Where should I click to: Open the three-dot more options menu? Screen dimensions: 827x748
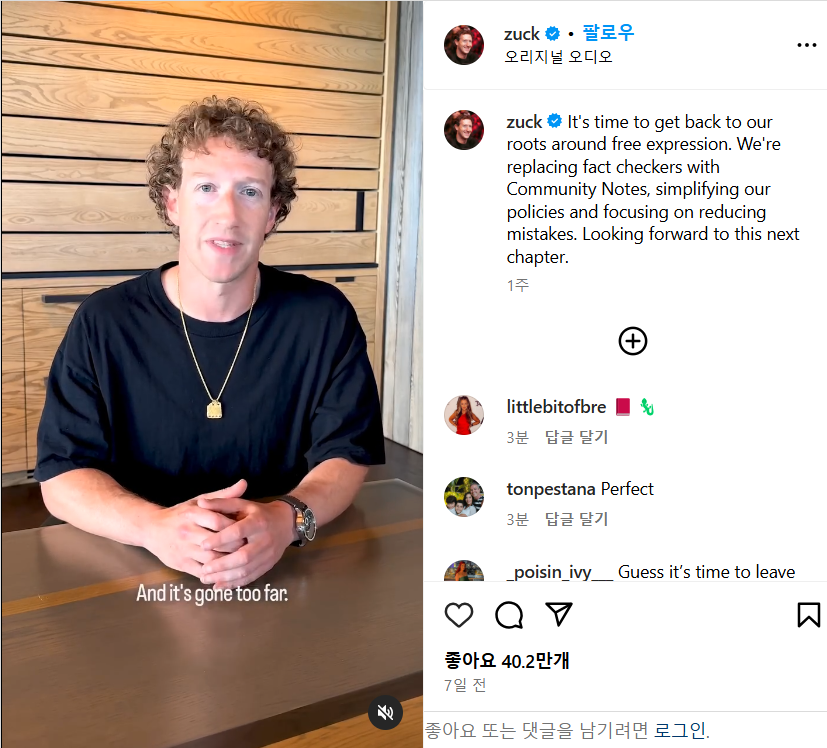click(806, 45)
